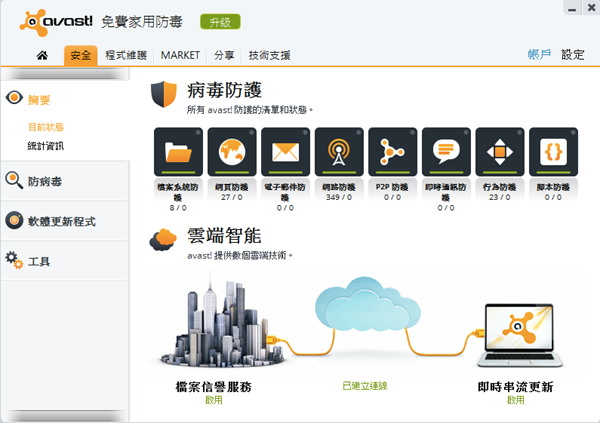Screen dimensions: 600x423
Task: Click the 23 / 0 behavior shield count
Action: (x=500, y=197)
